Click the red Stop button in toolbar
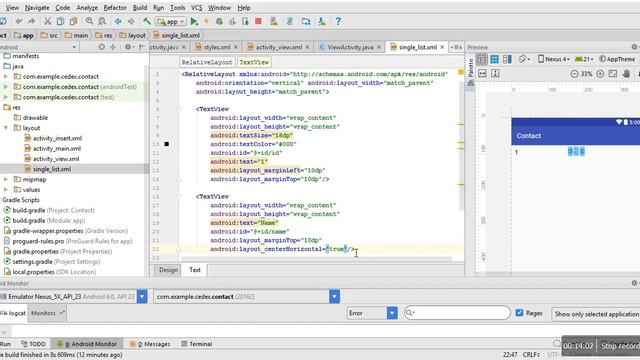The image size is (640, 360). [258, 21]
